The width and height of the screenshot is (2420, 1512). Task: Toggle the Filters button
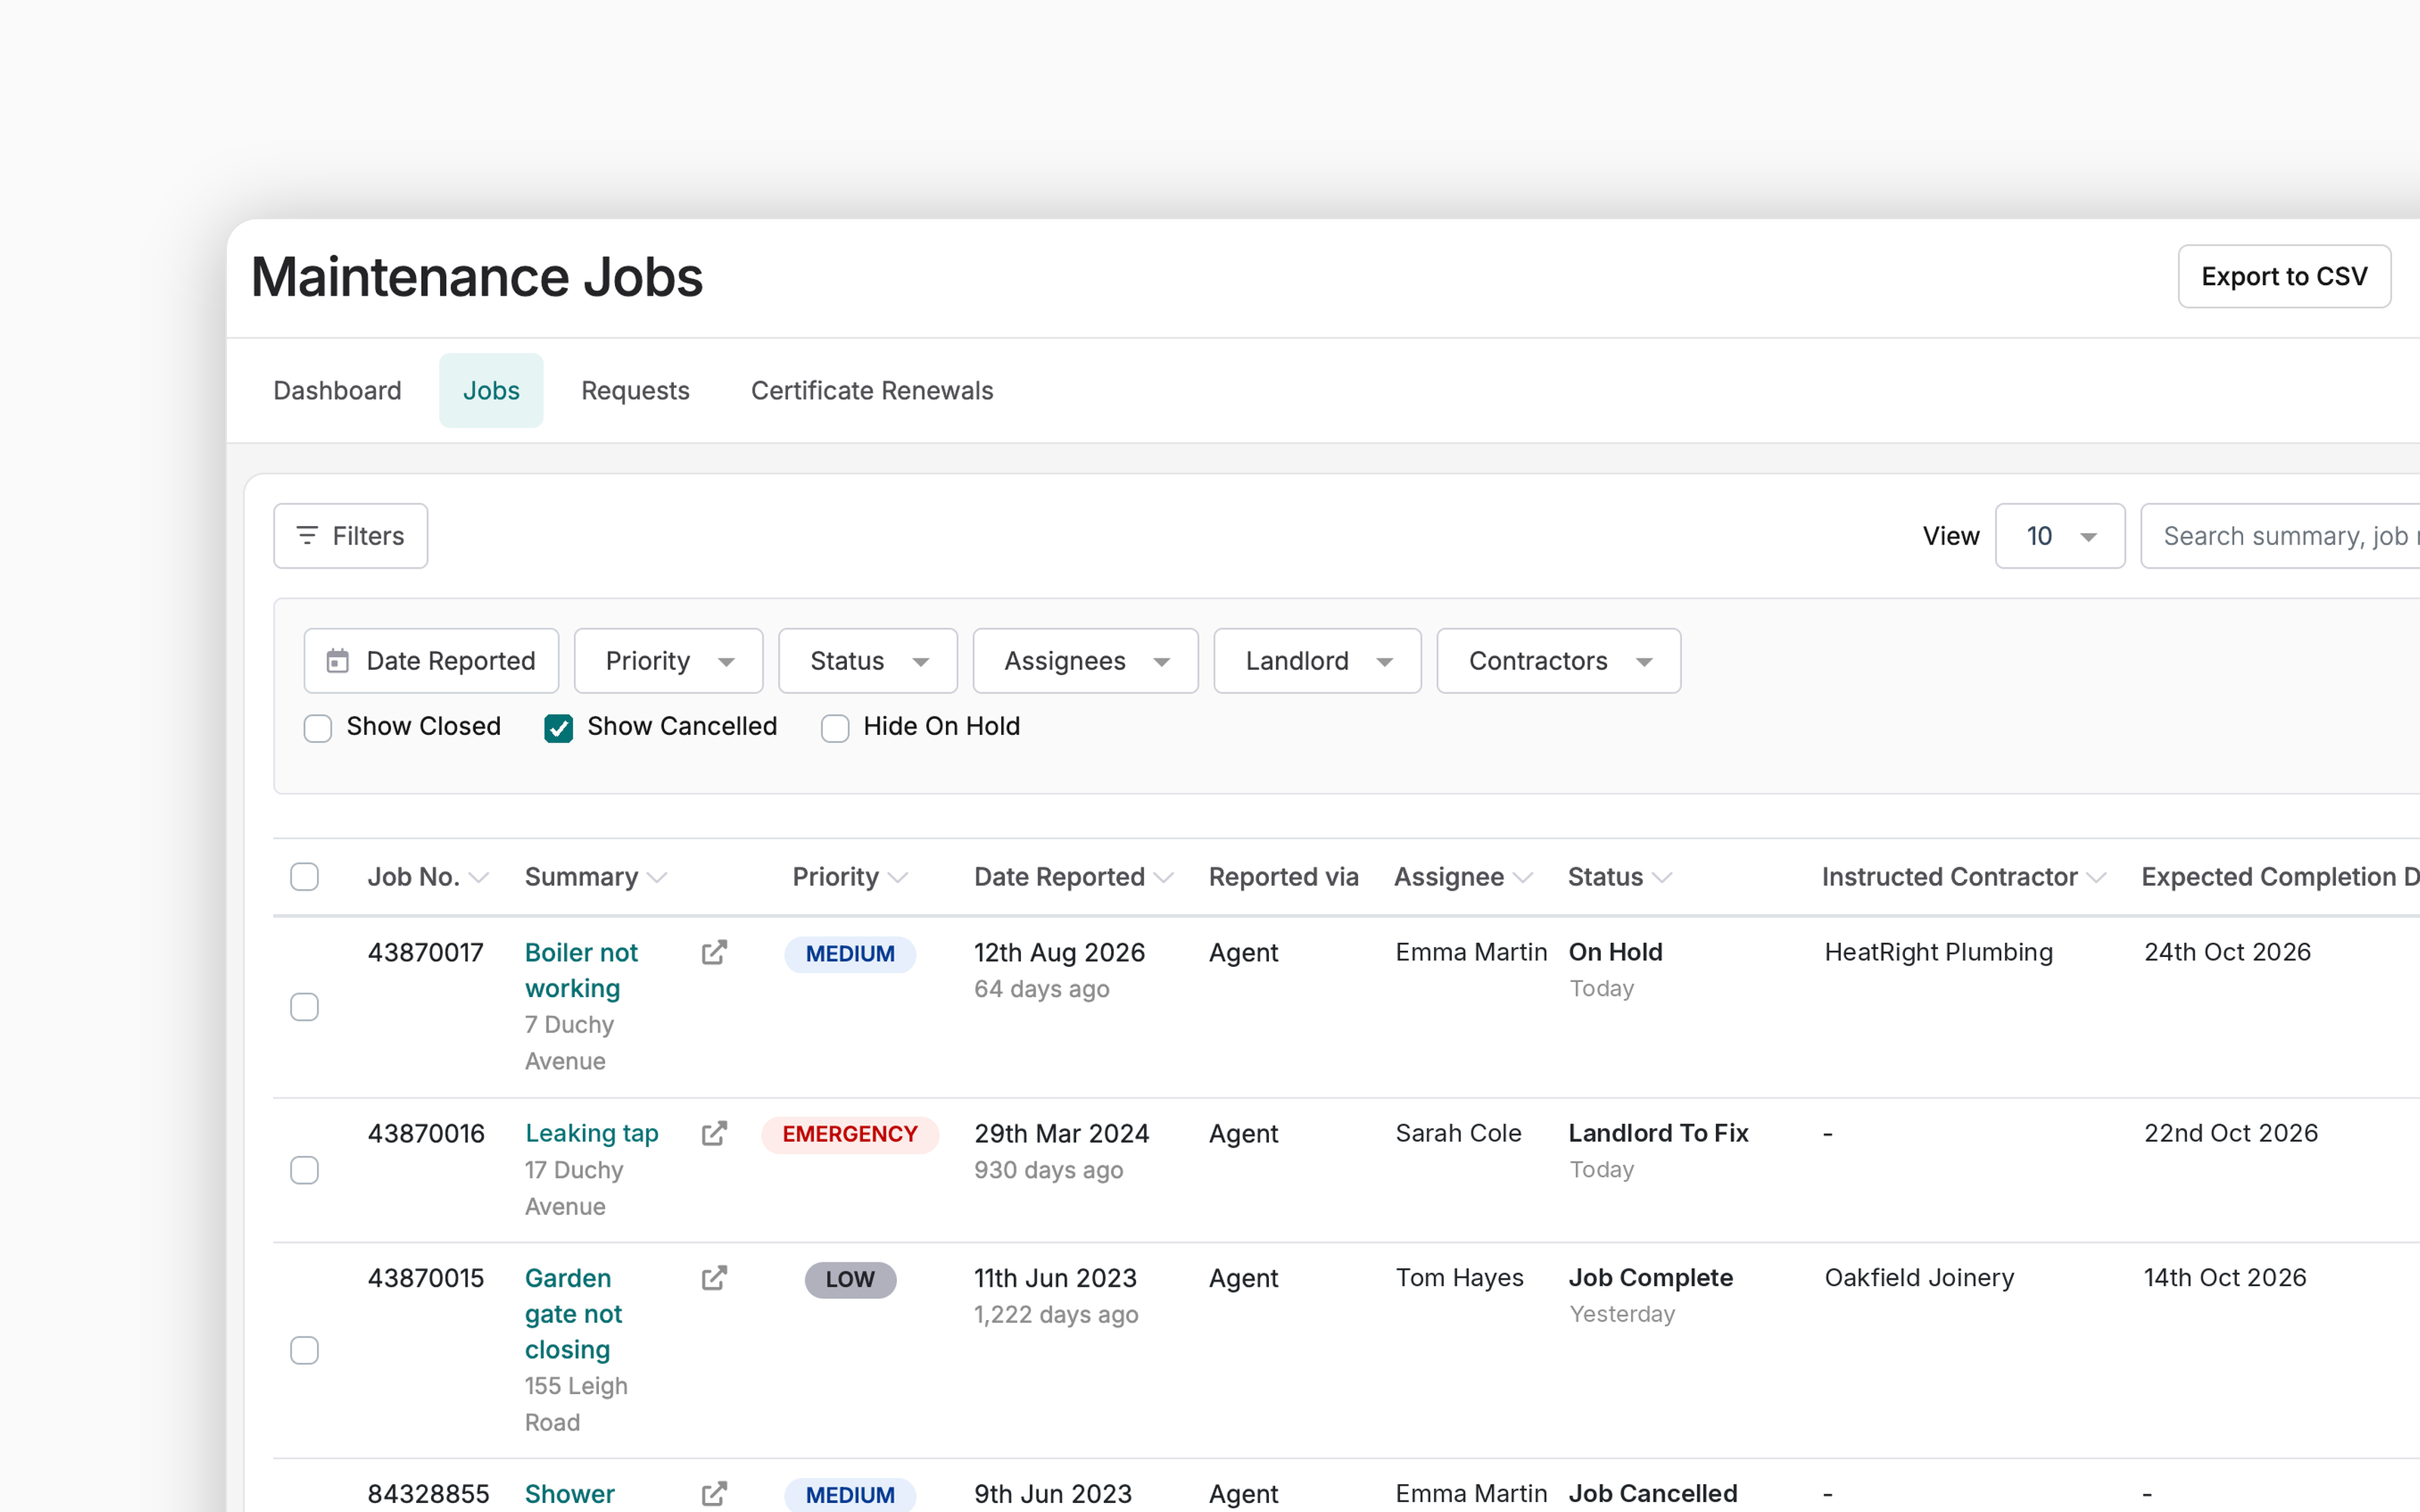351,536
